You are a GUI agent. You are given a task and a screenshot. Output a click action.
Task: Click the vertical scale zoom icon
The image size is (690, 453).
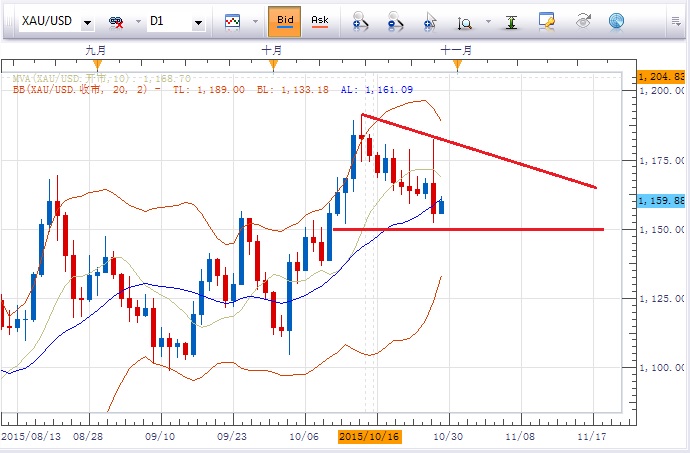(x=466, y=20)
